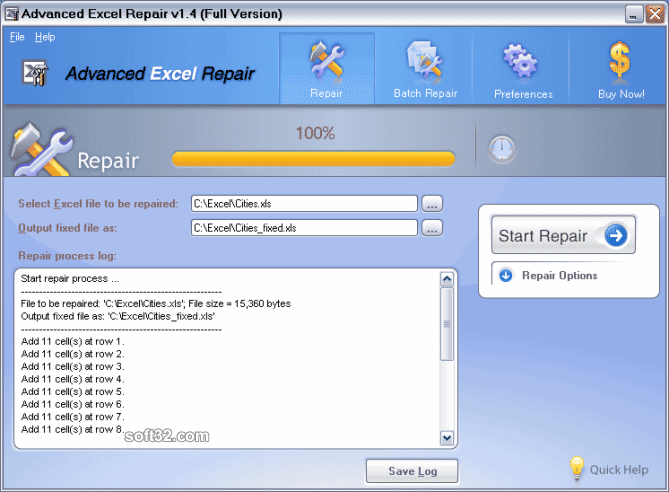
Task: Click the 100% repair progress bar
Action: coord(313,159)
